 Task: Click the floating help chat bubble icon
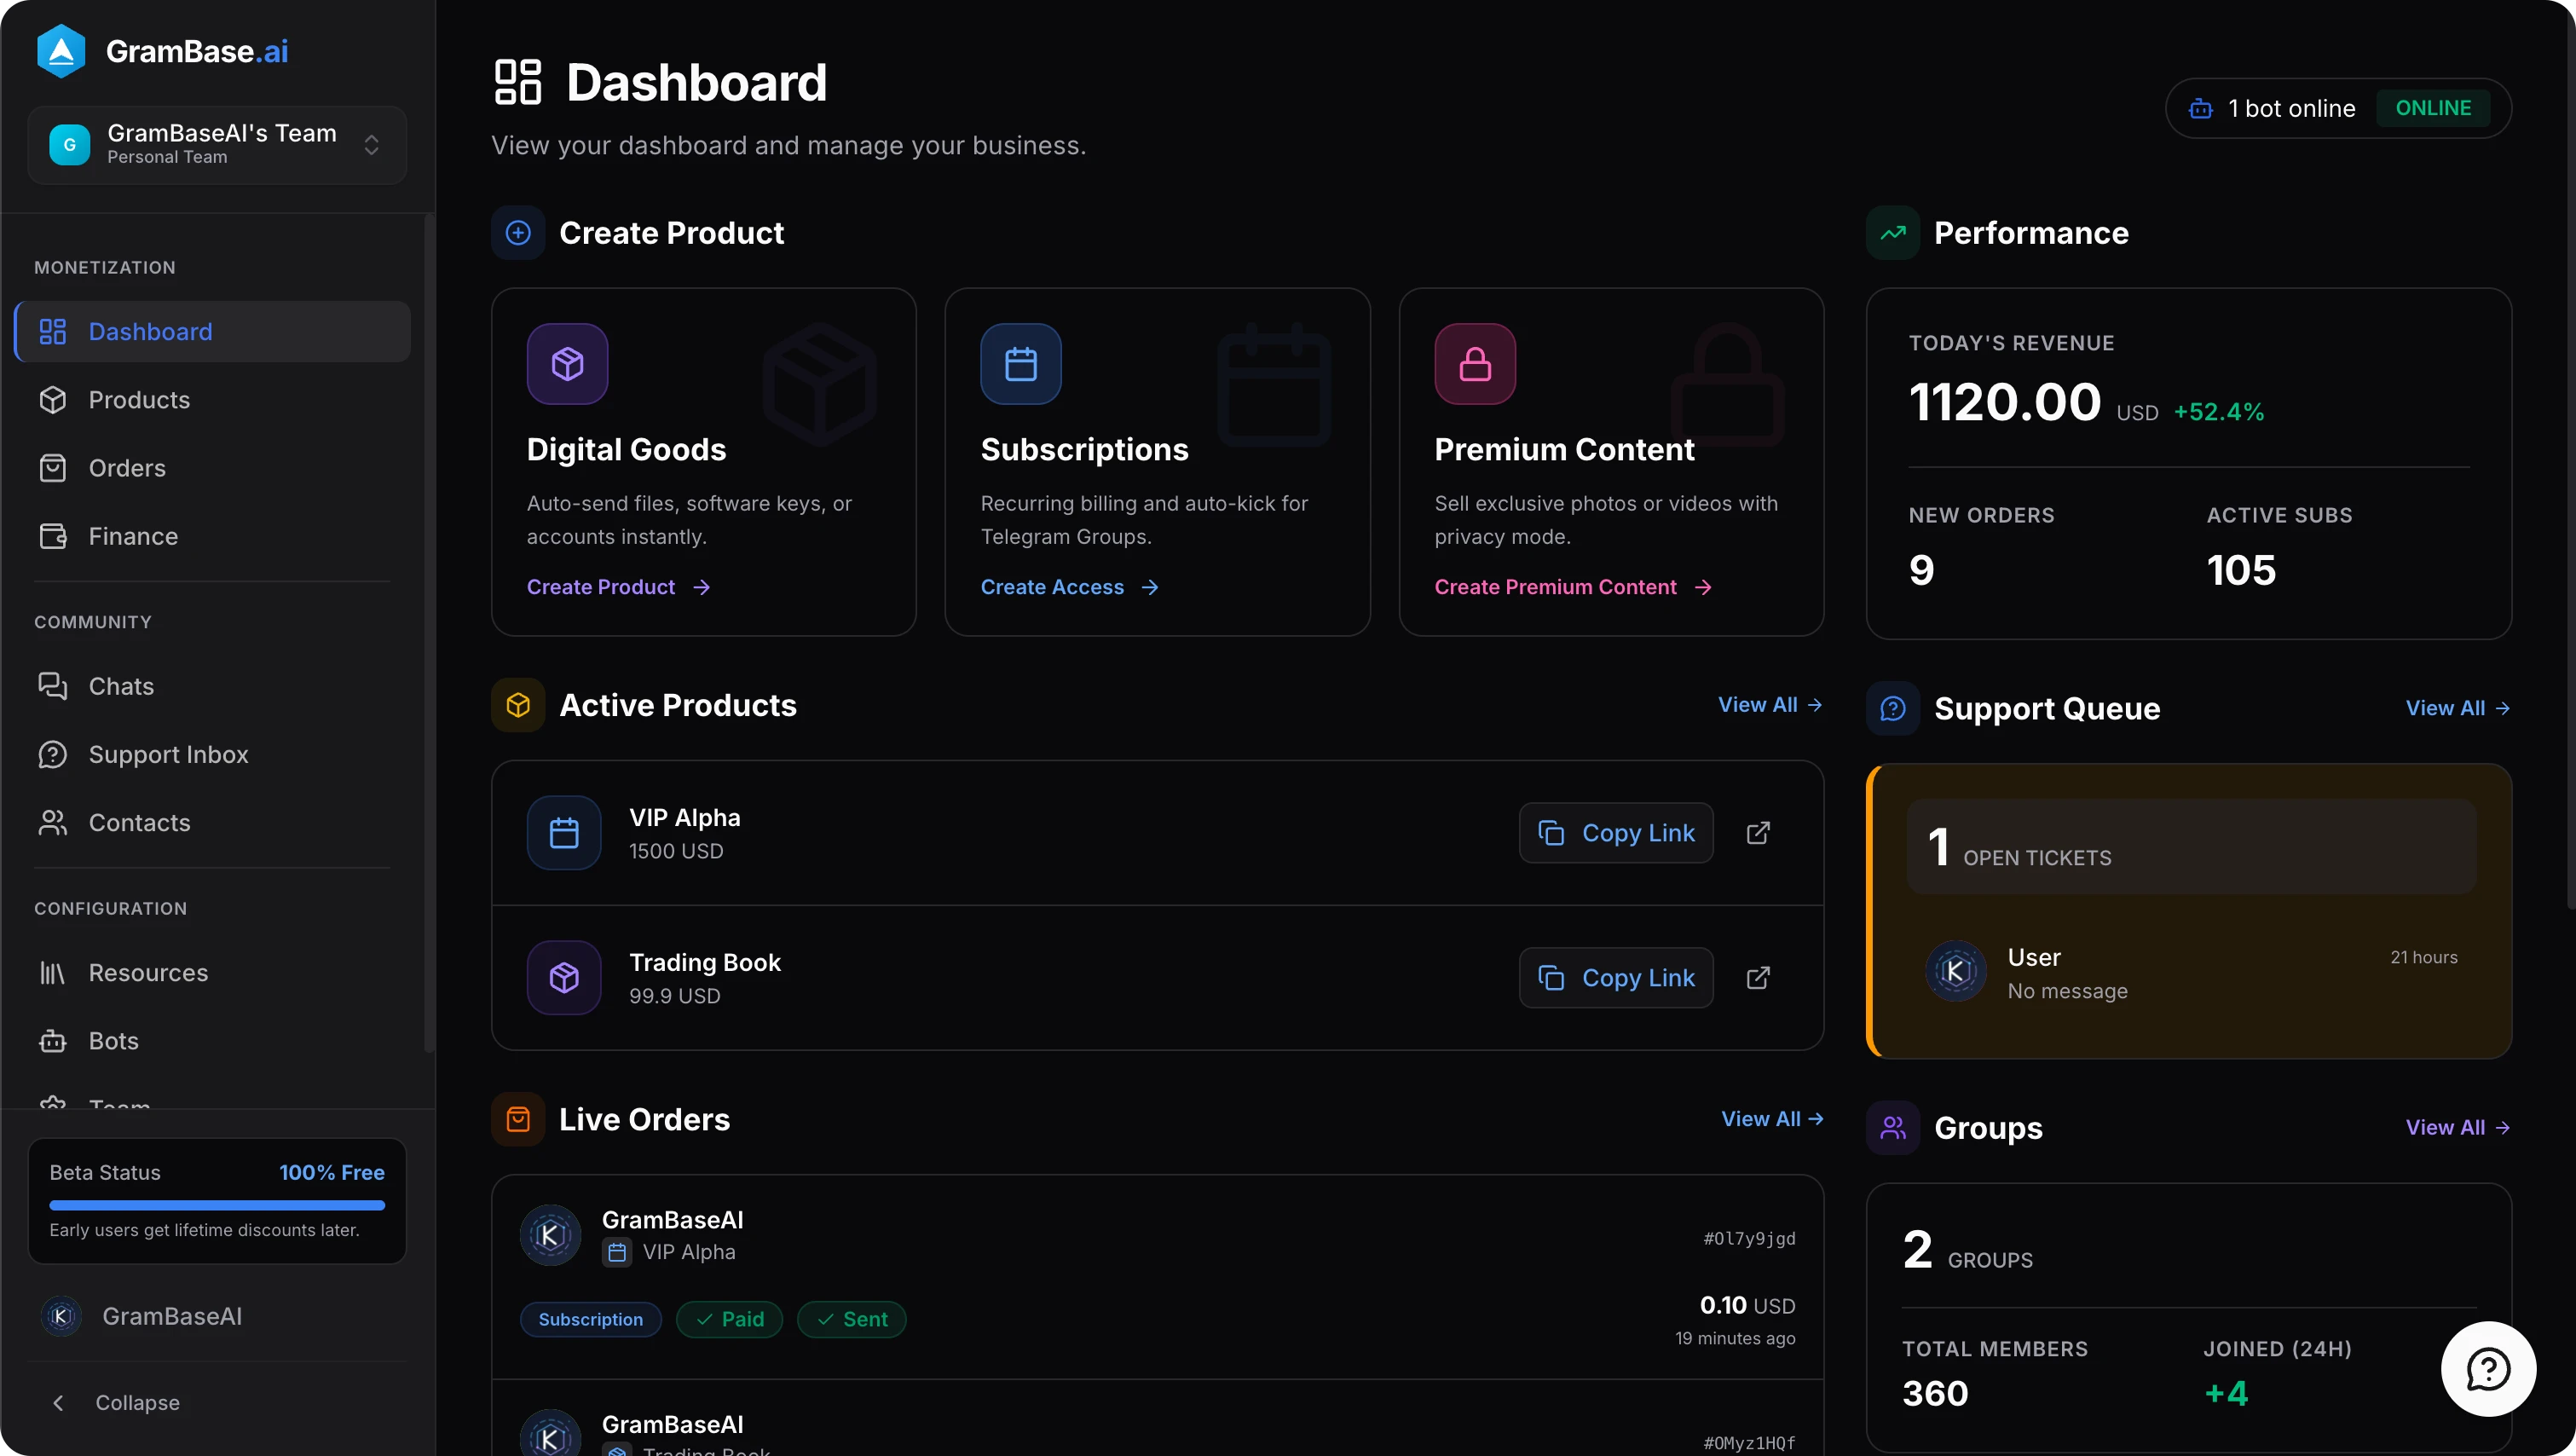[2487, 1368]
